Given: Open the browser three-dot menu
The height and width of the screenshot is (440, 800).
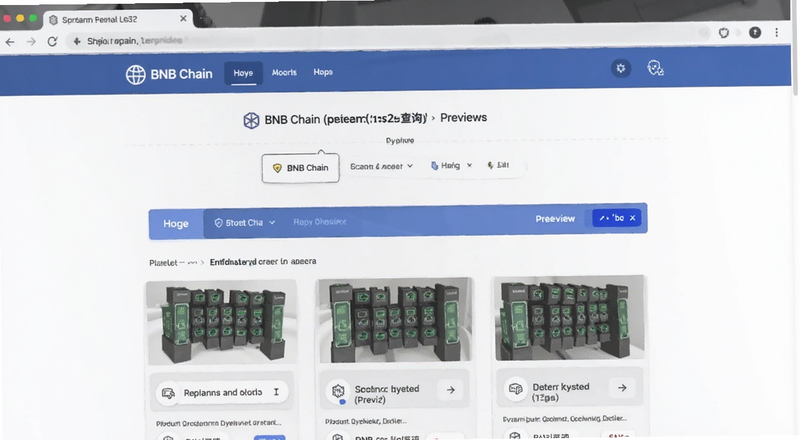Looking at the screenshot, I should 777,33.
